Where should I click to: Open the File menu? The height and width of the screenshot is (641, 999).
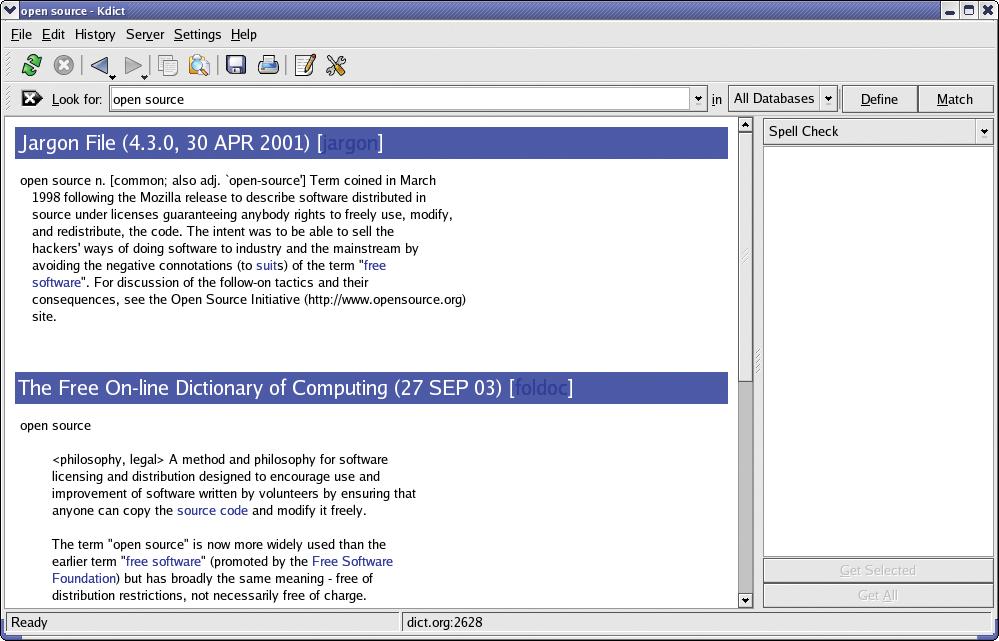click(21, 34)
